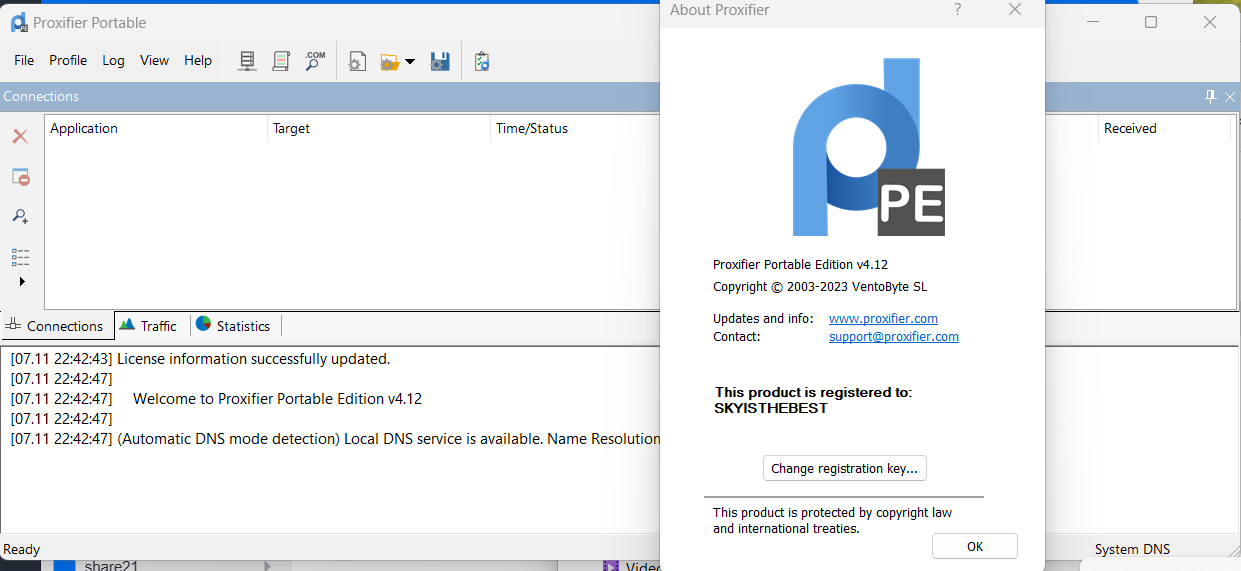Open Name Resolution (.COM) settings icon
The width and height of the screenshot is (1241, 571).
click(x=315, y=61)
